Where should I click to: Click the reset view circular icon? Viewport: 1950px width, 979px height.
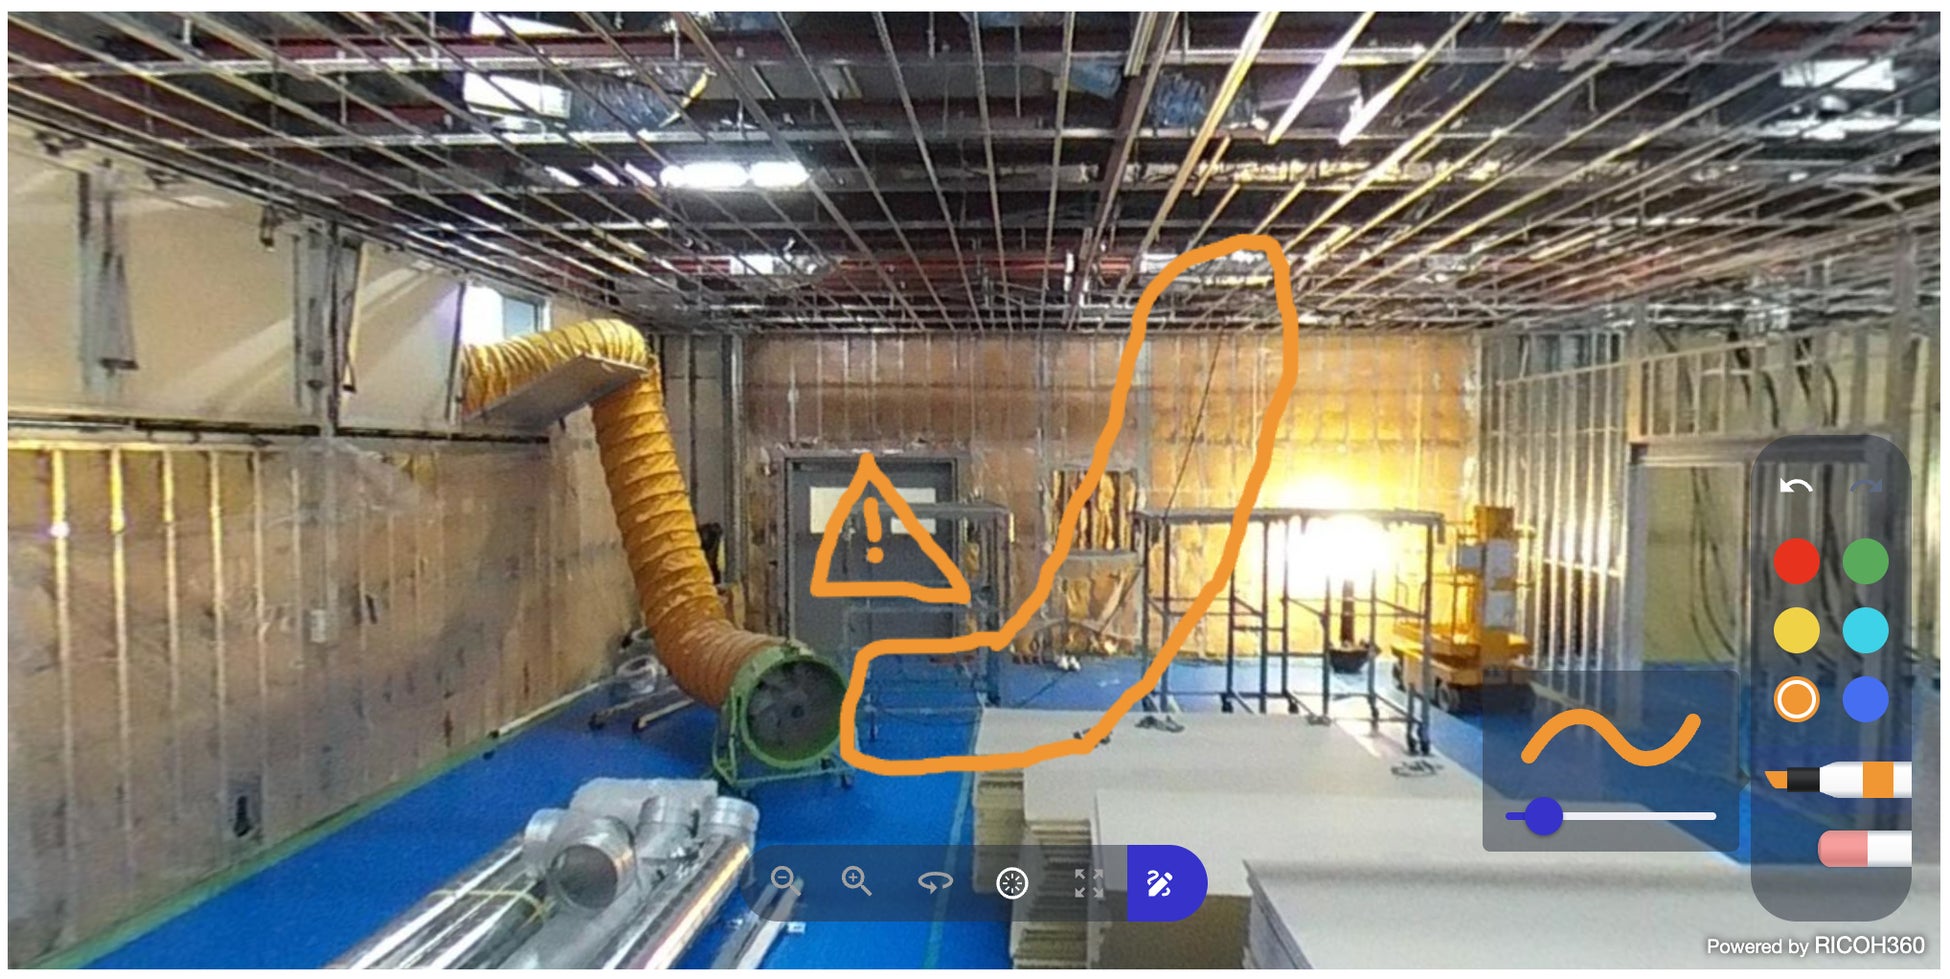[1012, 883]
